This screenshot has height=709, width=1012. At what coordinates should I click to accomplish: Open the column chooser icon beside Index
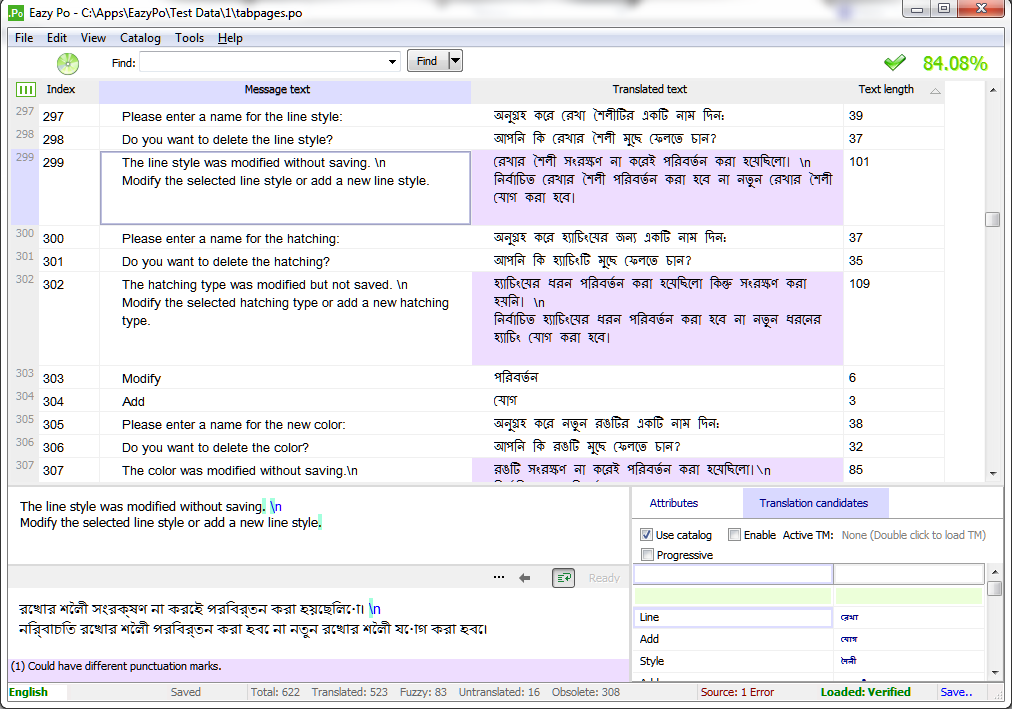26,90
